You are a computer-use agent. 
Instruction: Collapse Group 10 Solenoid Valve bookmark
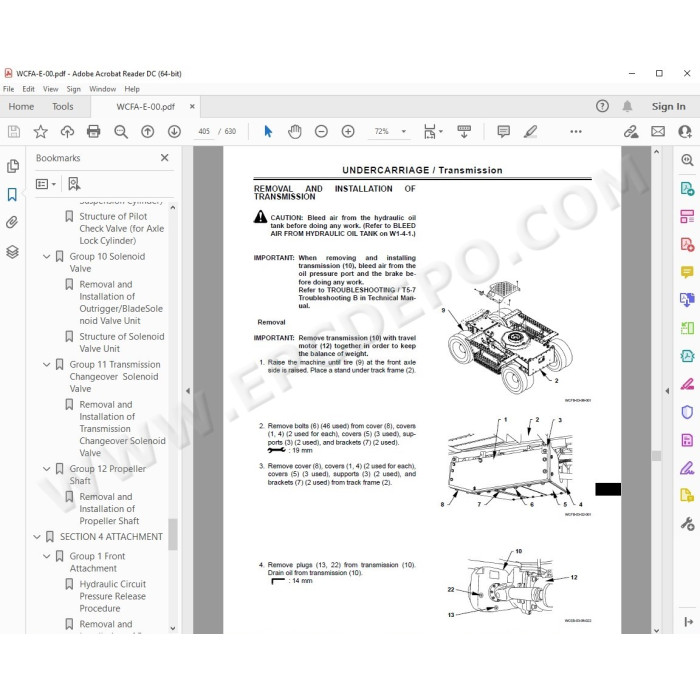[46, 257]
